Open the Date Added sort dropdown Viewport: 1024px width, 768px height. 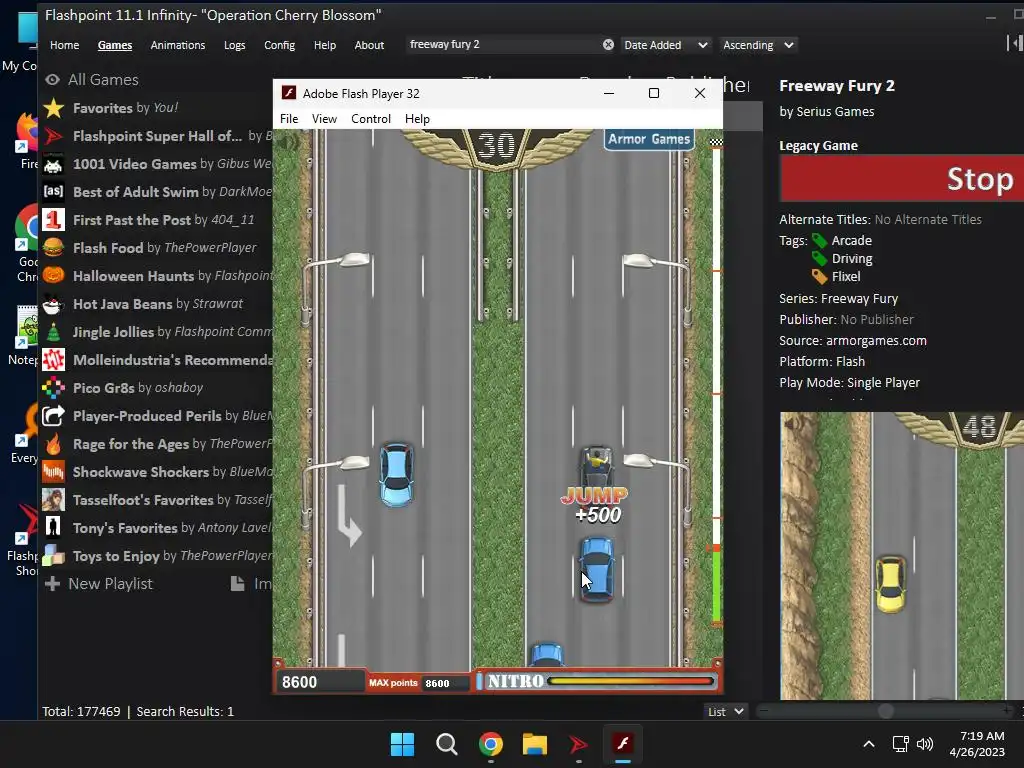[665, 45]
